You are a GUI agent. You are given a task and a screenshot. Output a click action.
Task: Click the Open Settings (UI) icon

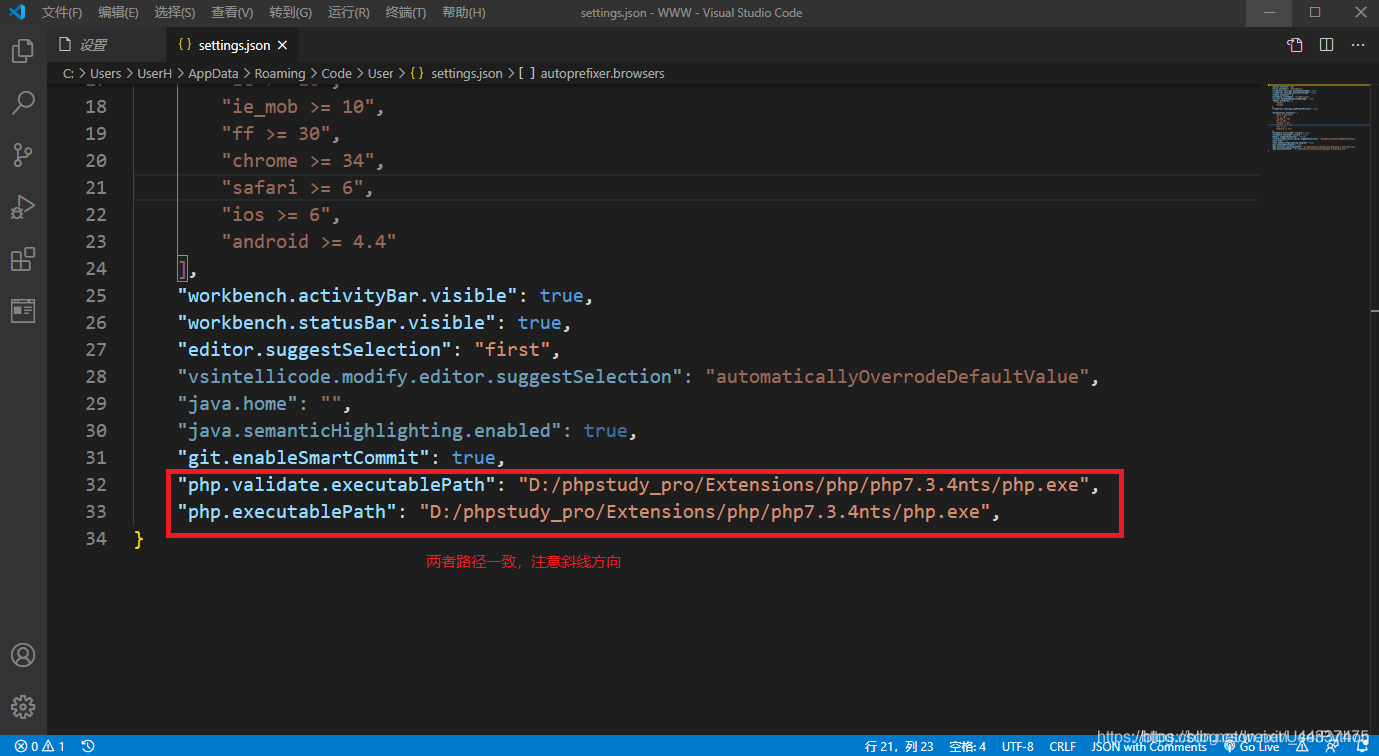pyautogui.click(x=1295, y=45)
